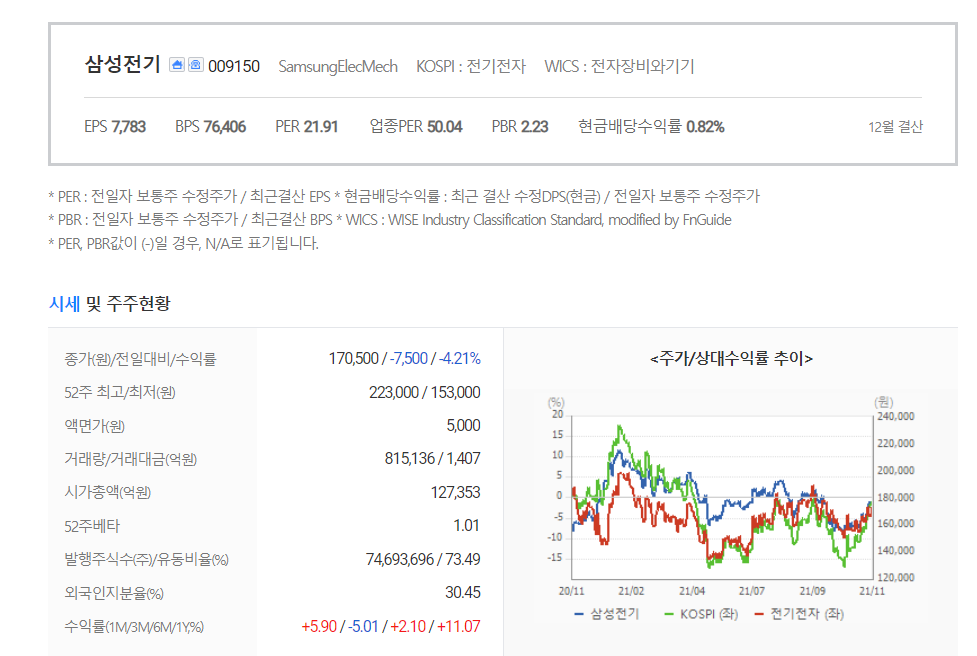
Task: Select the 삼성전기 company name heading
Action: tap(122, 64)
